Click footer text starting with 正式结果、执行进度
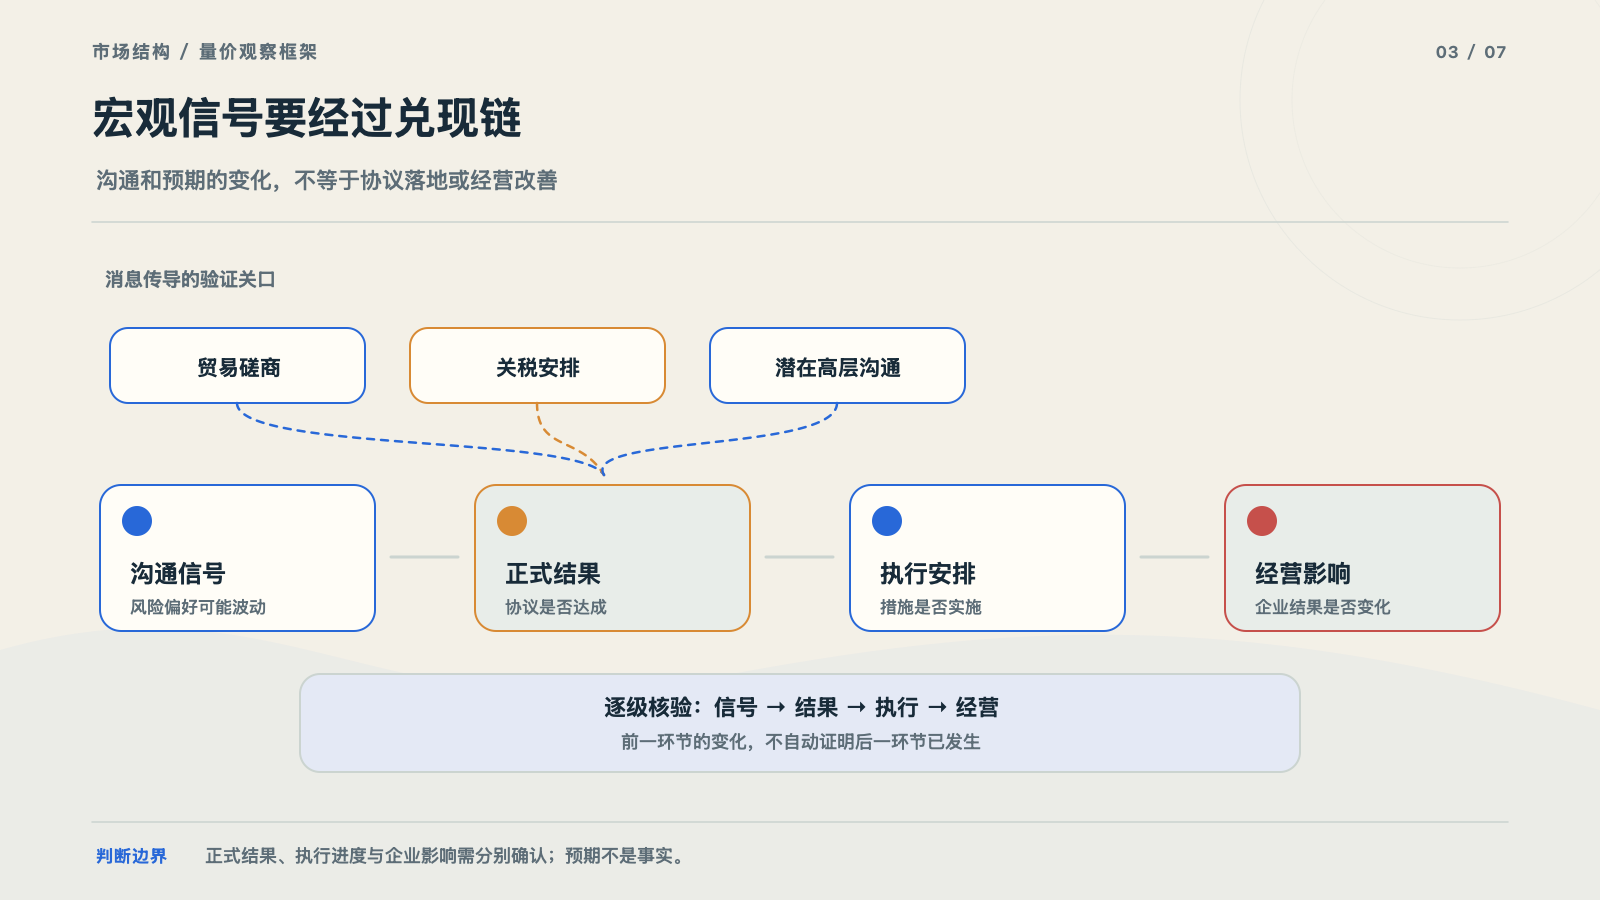The image size is (1600, 900). [446, 856]
